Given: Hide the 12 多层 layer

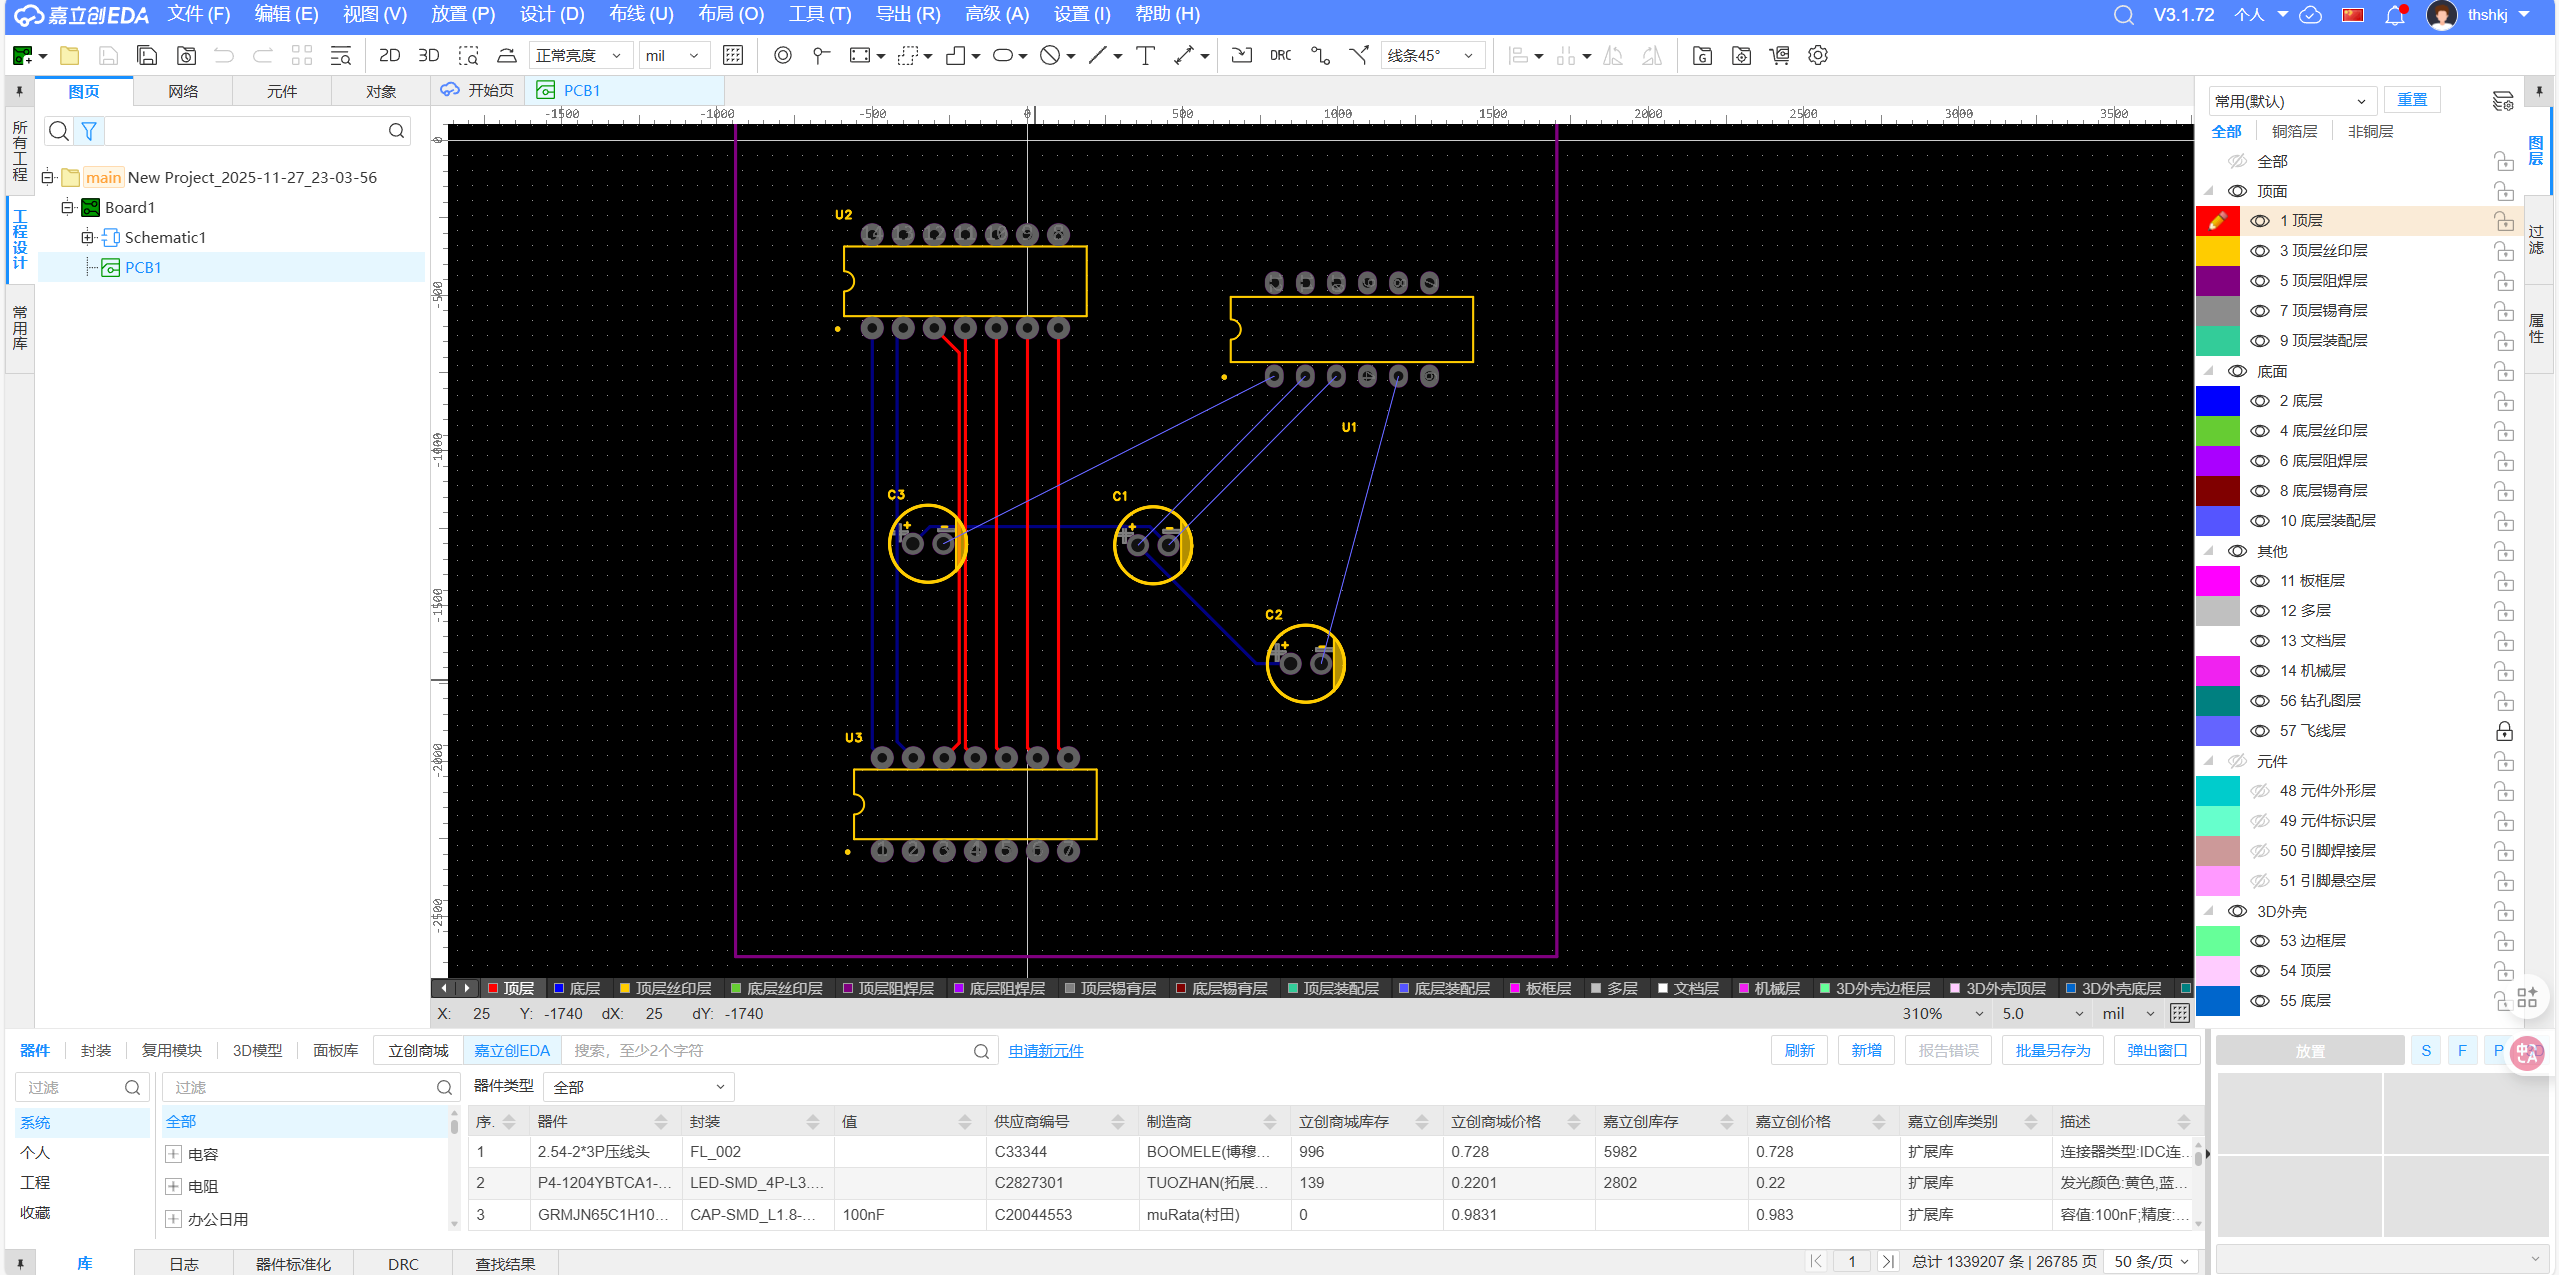Looking at the screenshot, I should click(x=2260, y=611).
